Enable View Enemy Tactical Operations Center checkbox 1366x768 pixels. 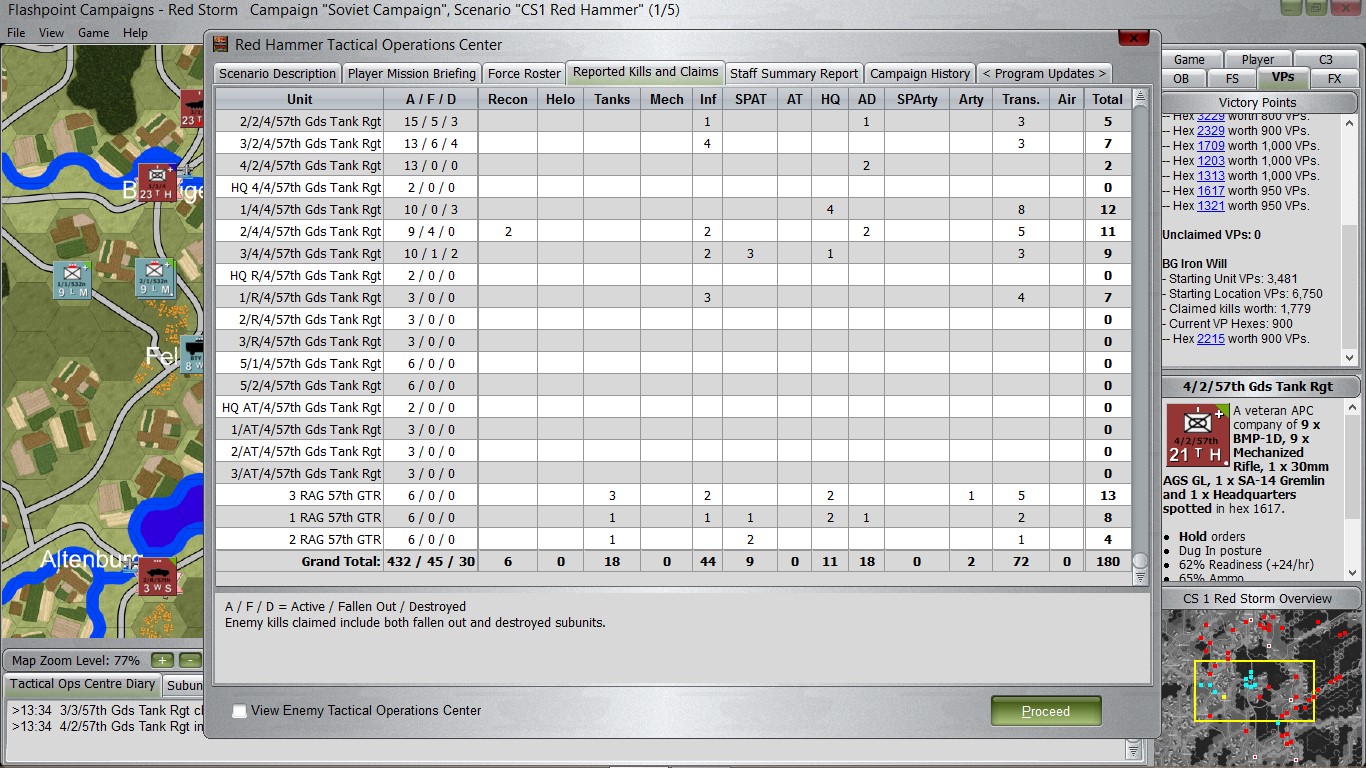(x=239, y=711)
